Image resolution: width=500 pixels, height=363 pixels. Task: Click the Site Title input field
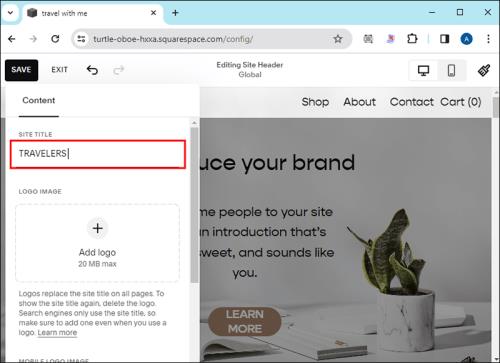click(98, 154)
